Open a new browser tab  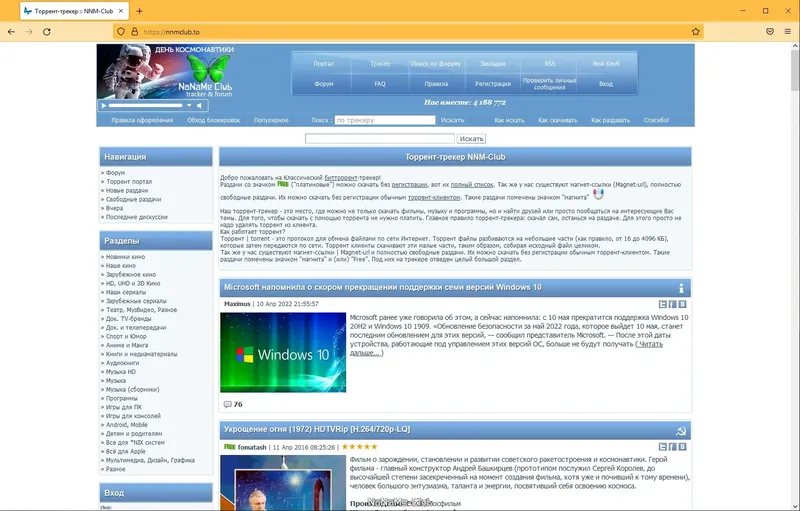click(x=139, y=11)
